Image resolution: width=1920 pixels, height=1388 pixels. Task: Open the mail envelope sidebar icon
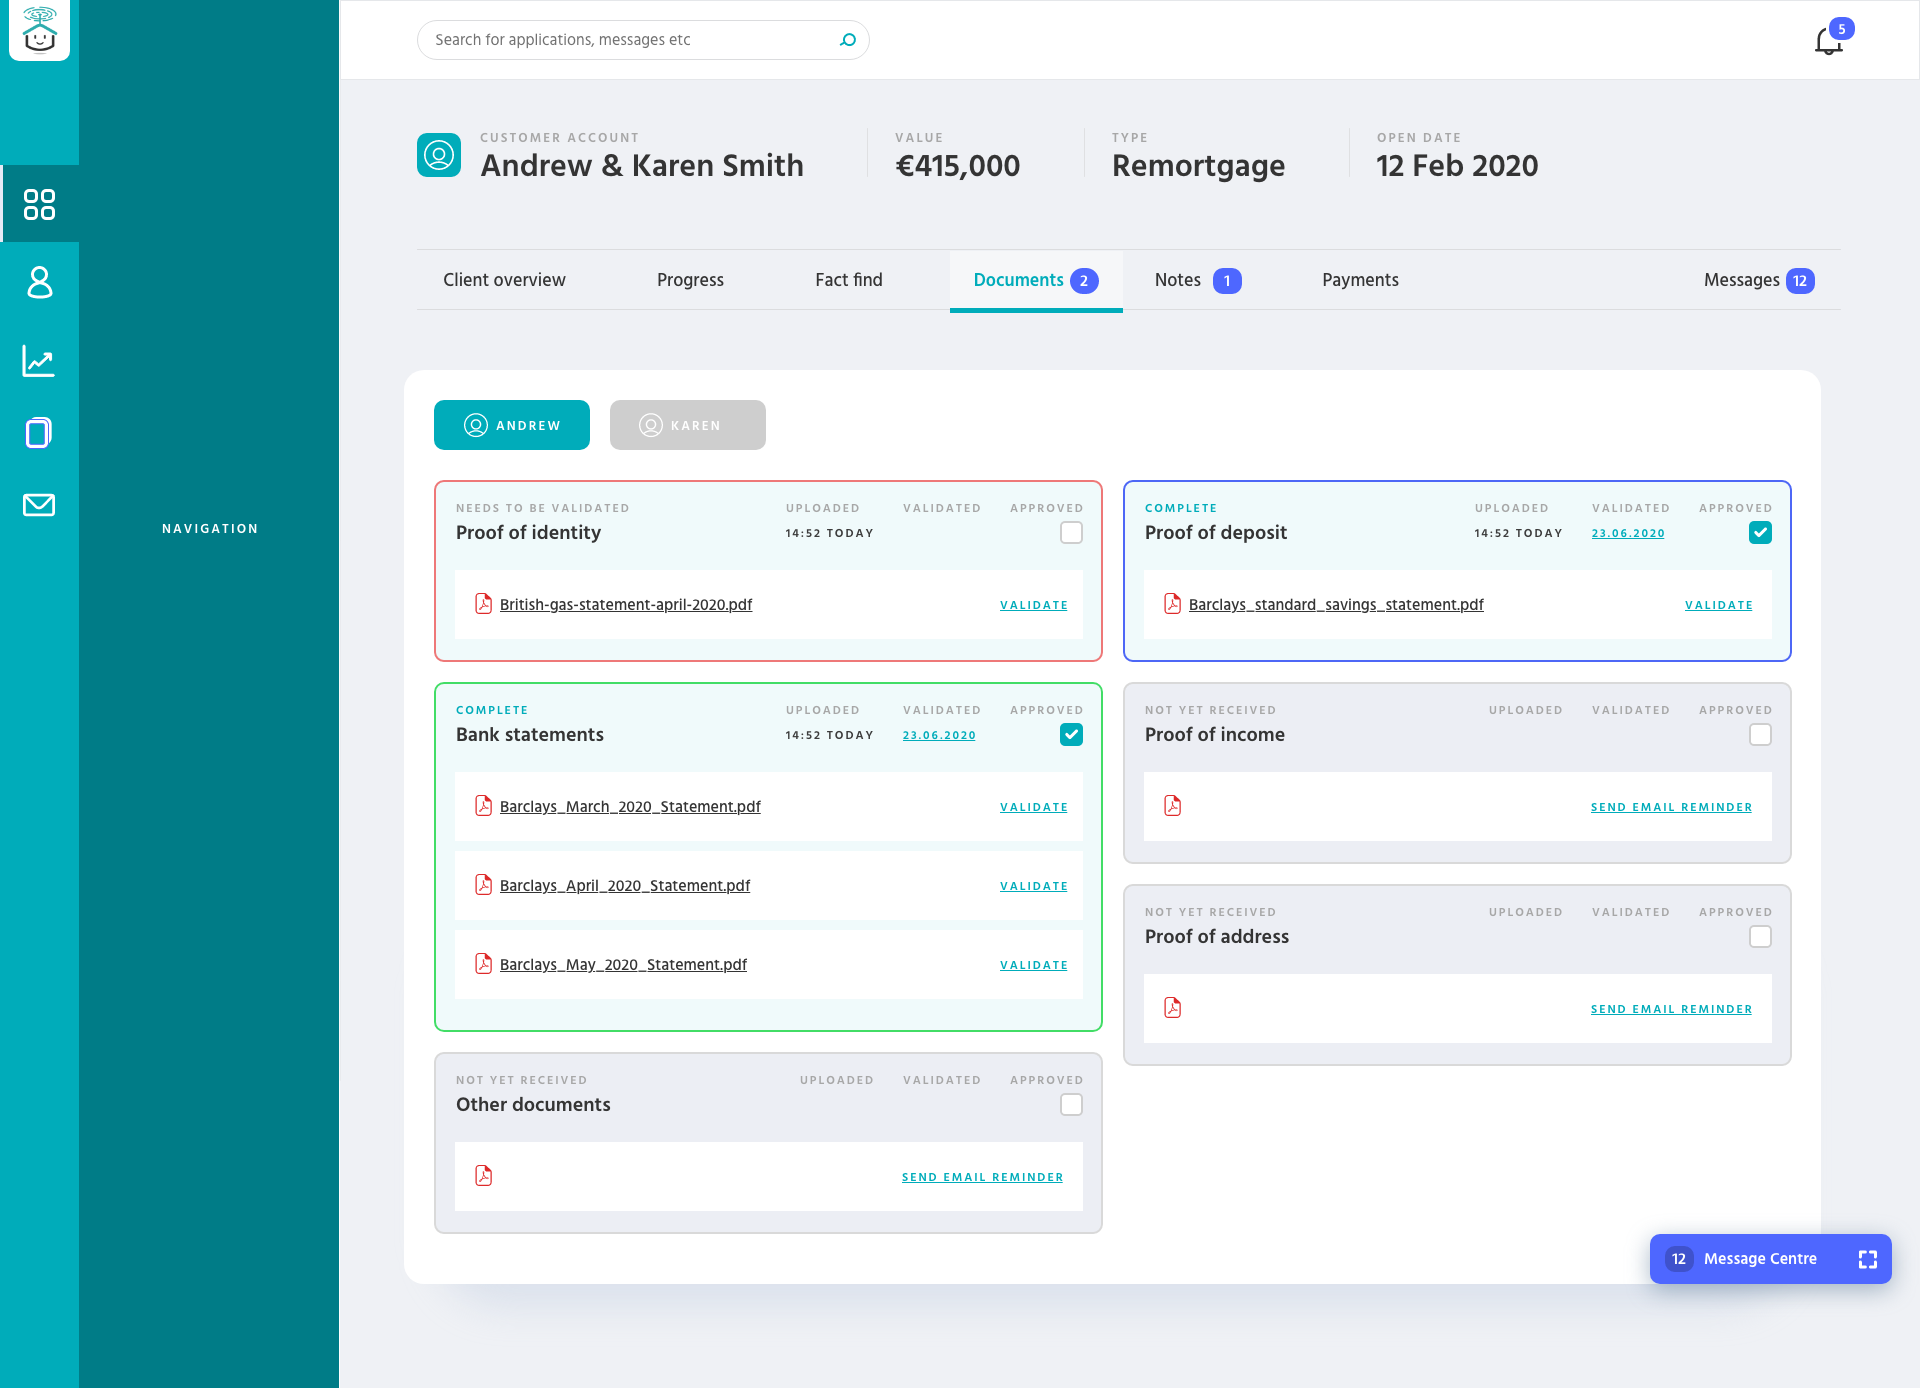[x=39, y=505]
